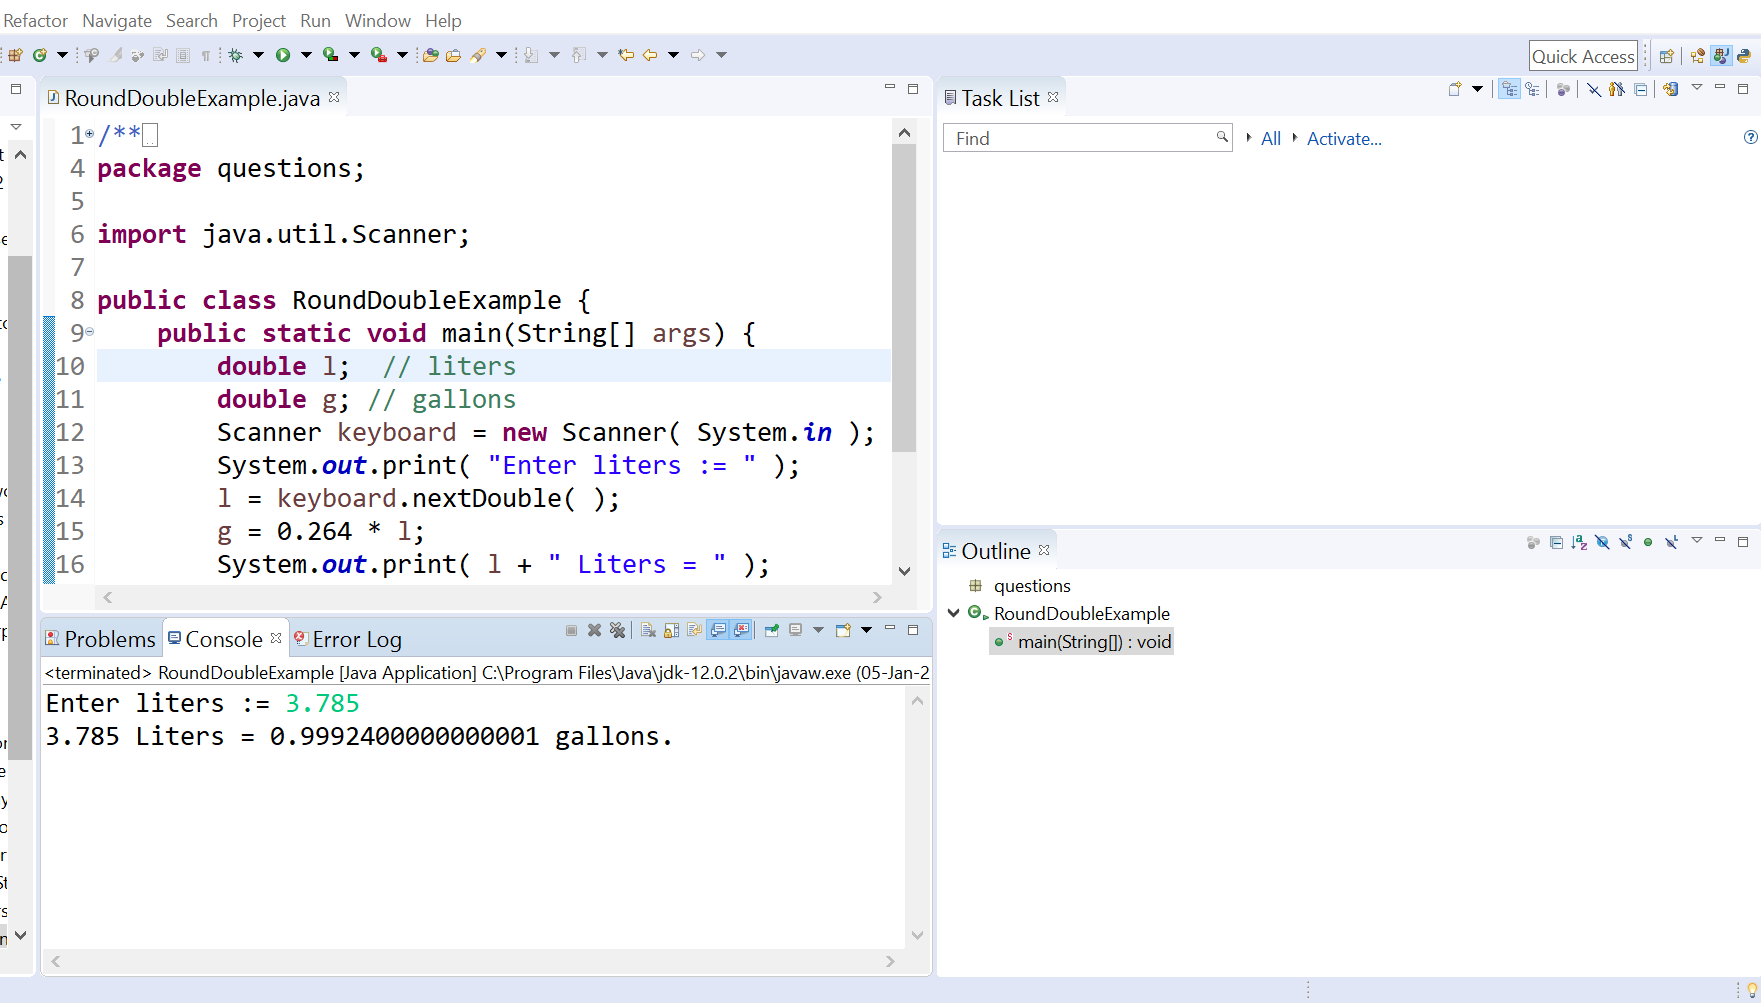Click the Synchronize icon in Task List
The image size is (1761, 1003).
(x=1671, y=89)
